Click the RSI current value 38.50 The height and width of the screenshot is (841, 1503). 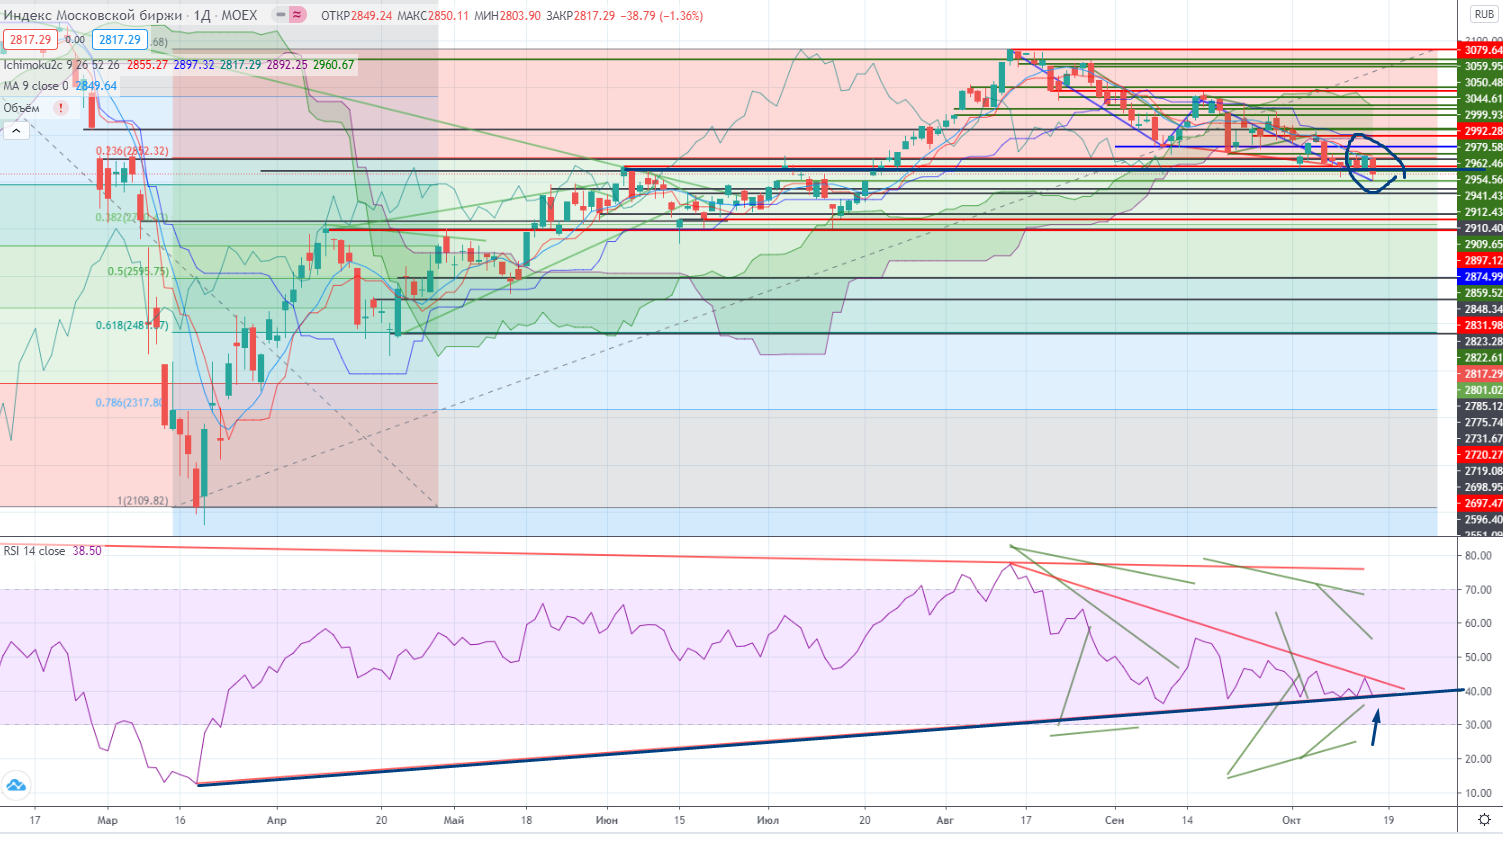[x=87, y=551]
